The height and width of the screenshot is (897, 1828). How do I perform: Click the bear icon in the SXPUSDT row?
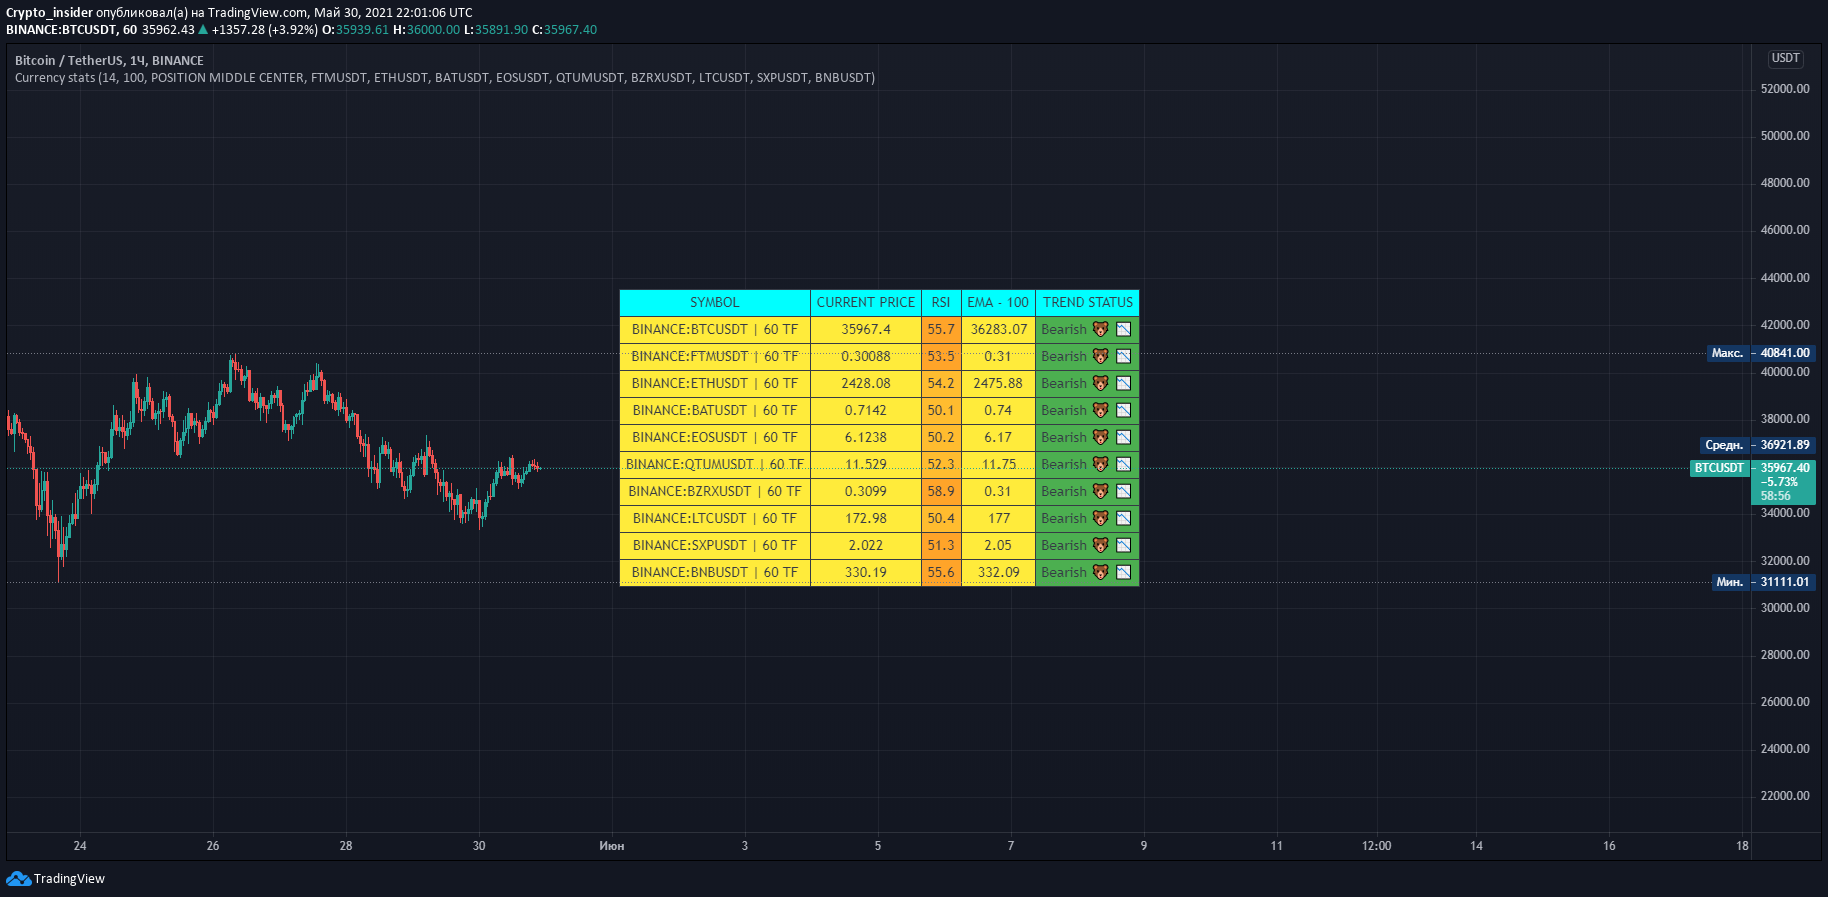pos(1100,545)
